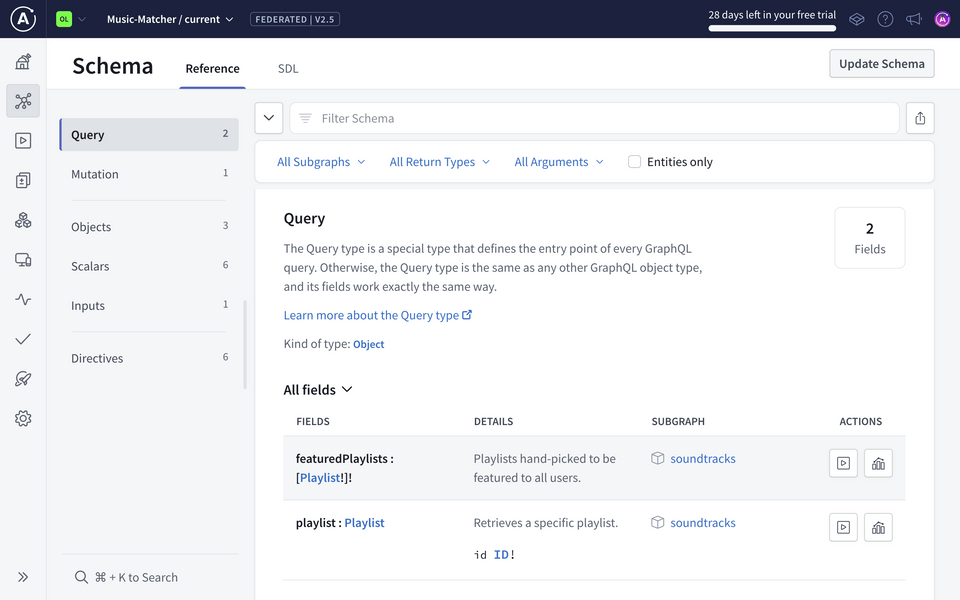Open the Schema graph icon in sidebar

(23, 101)
